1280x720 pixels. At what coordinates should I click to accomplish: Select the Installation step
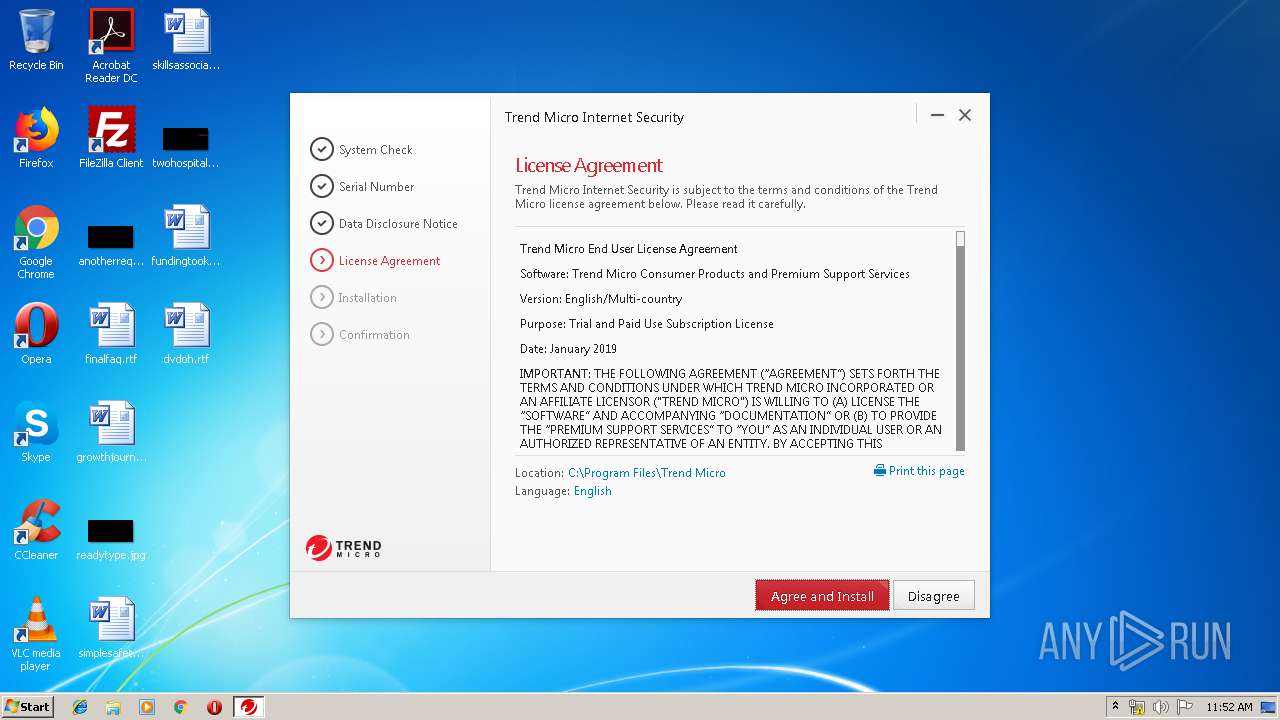(354, 298)
